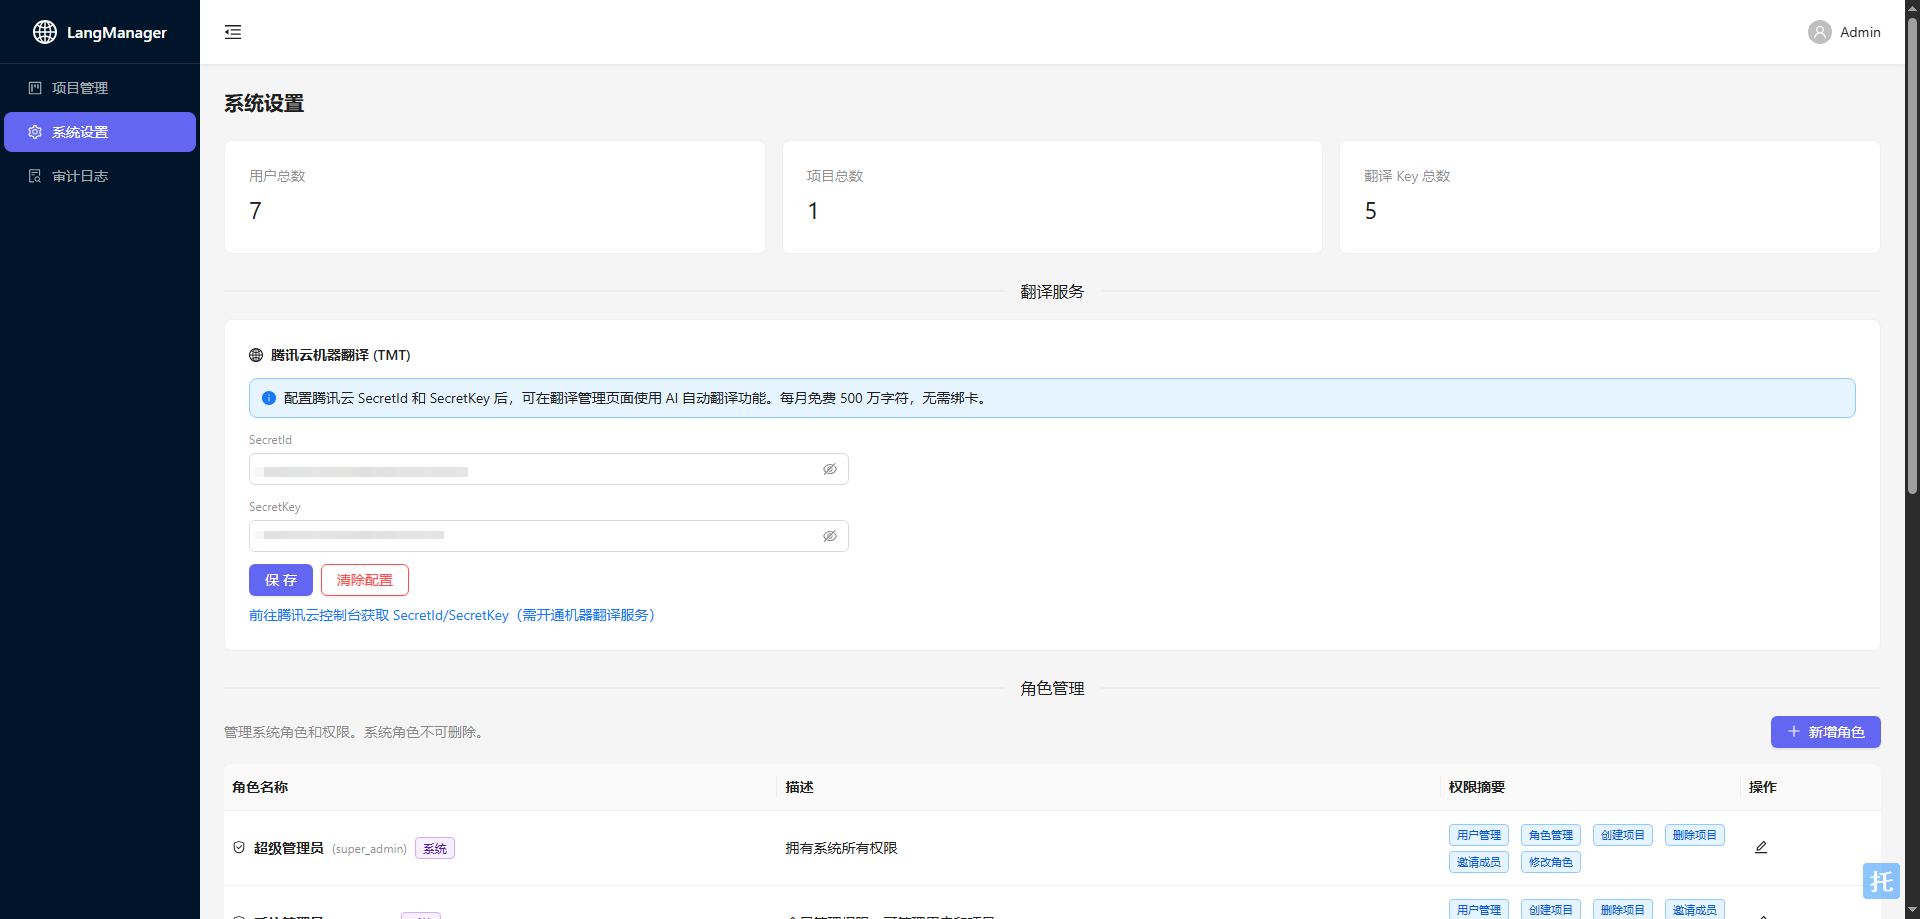Open 项目管理 in the sidebar
The width and height of the screenshot is (1920, 919).
pos(100,88)
